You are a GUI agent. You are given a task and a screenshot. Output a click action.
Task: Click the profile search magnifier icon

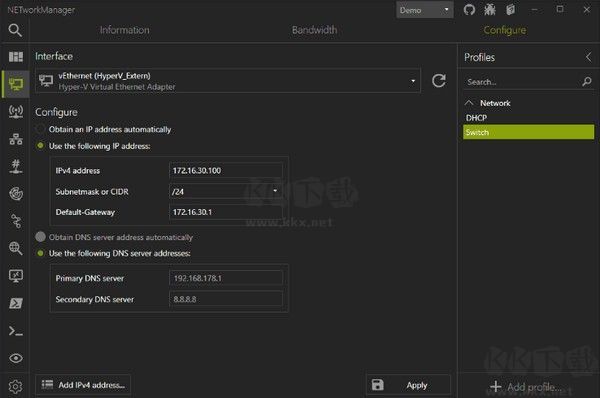pos(587,82)
